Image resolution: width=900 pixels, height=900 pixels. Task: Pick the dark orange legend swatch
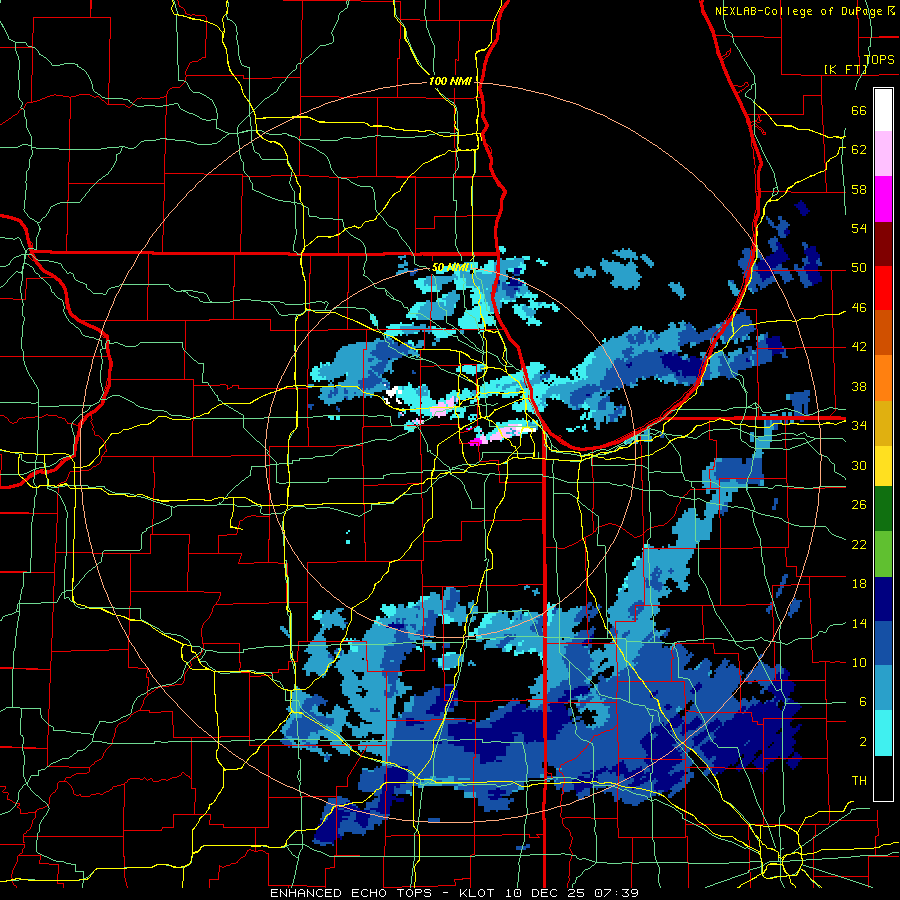pyautogui.click(x=883, y=333)
